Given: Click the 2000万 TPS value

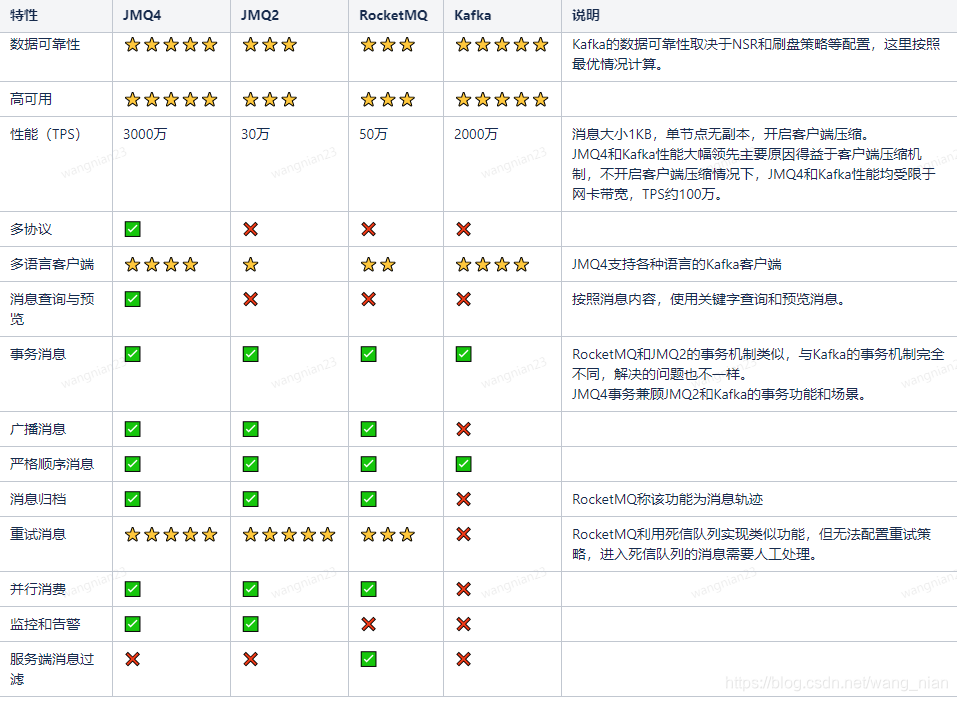Looking at the screenshot, I should pyautogui.click(x=475, y=134).
